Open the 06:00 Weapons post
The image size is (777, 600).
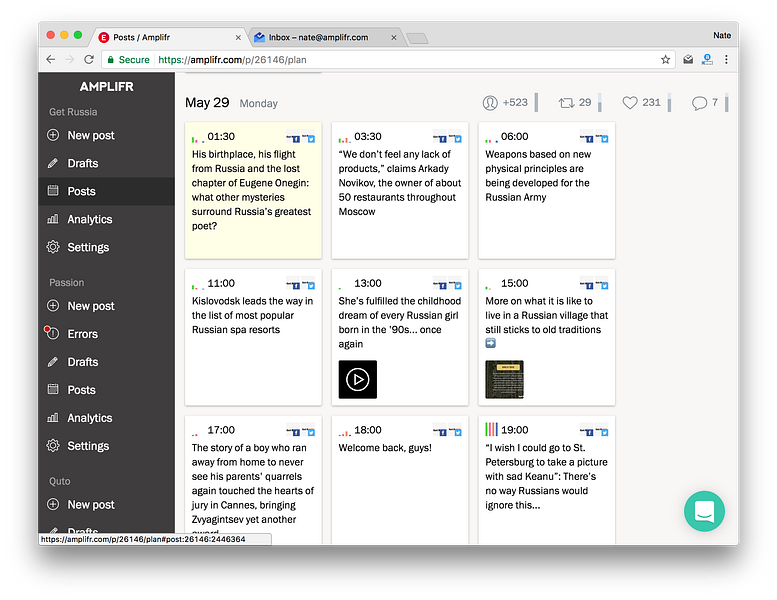(x=547, y=190)
